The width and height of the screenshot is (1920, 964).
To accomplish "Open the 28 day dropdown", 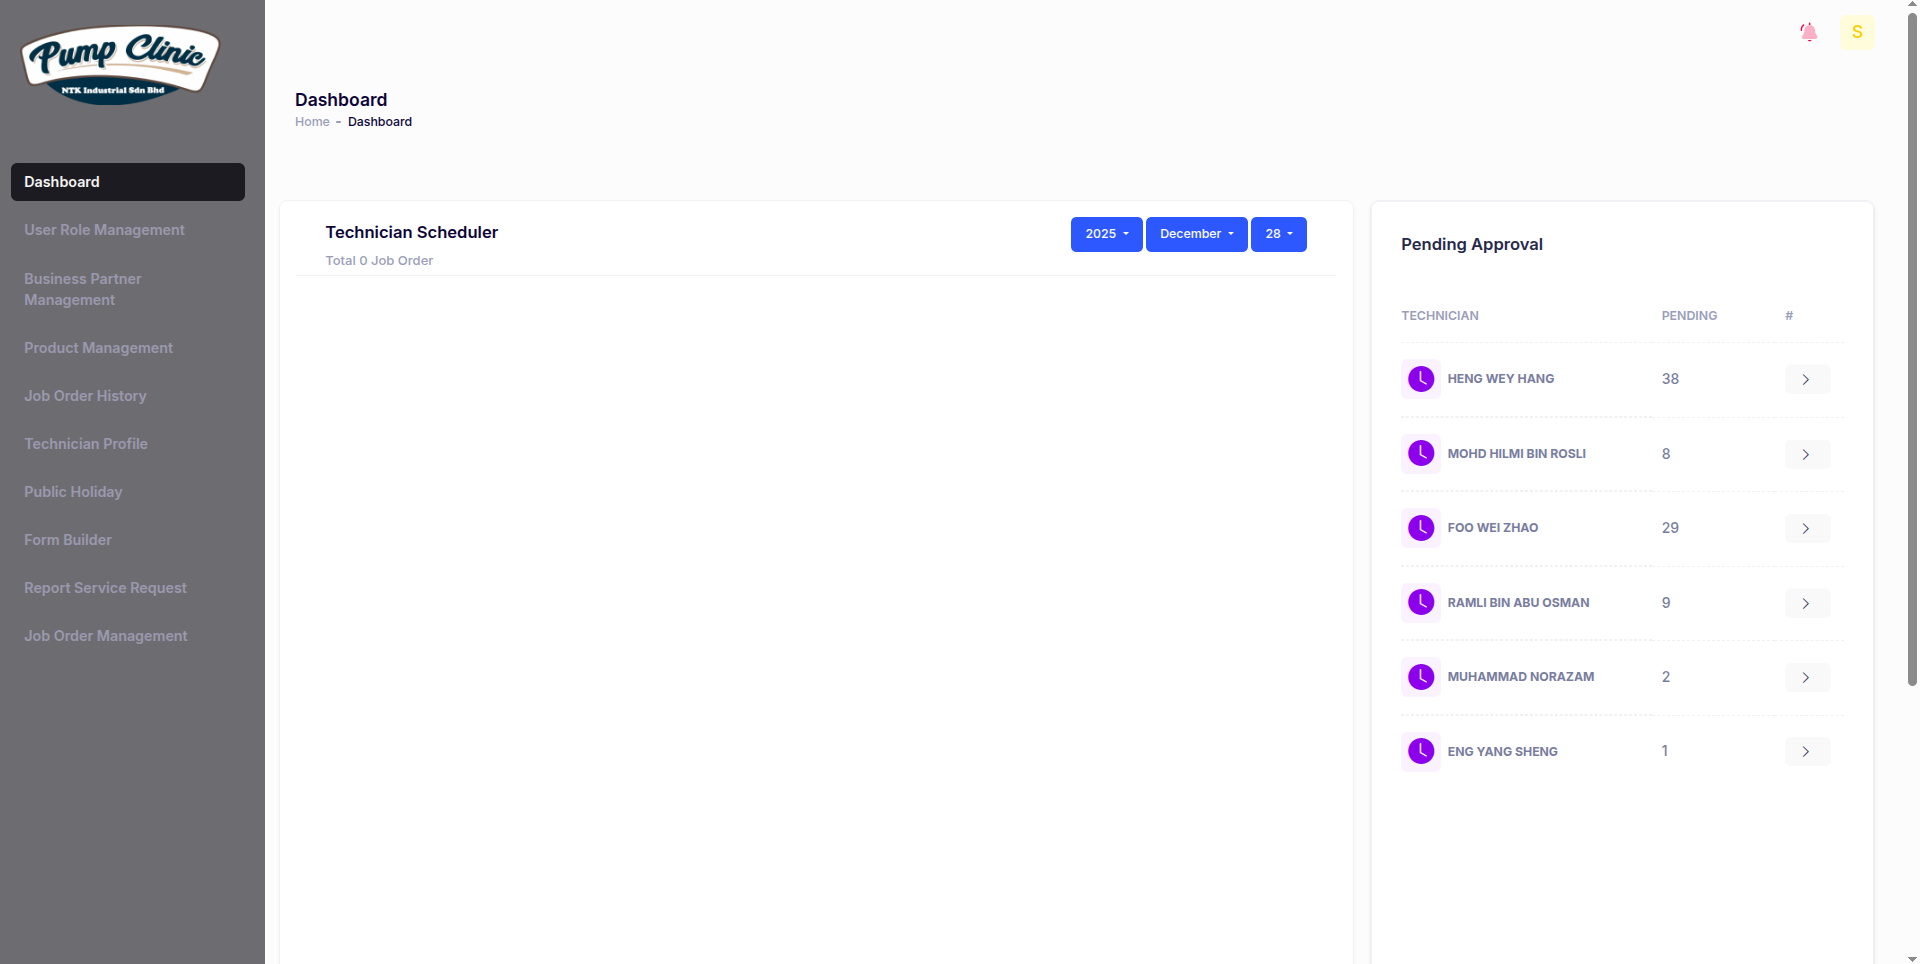I will click(x=1278, y=234).
